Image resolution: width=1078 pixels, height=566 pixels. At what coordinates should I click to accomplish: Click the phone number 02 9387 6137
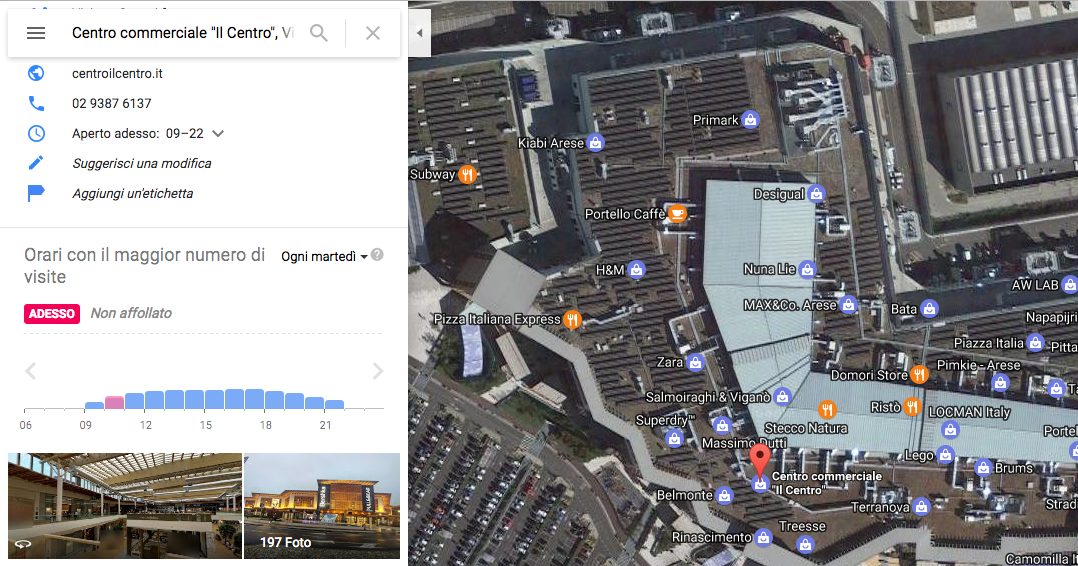(111, 103)
